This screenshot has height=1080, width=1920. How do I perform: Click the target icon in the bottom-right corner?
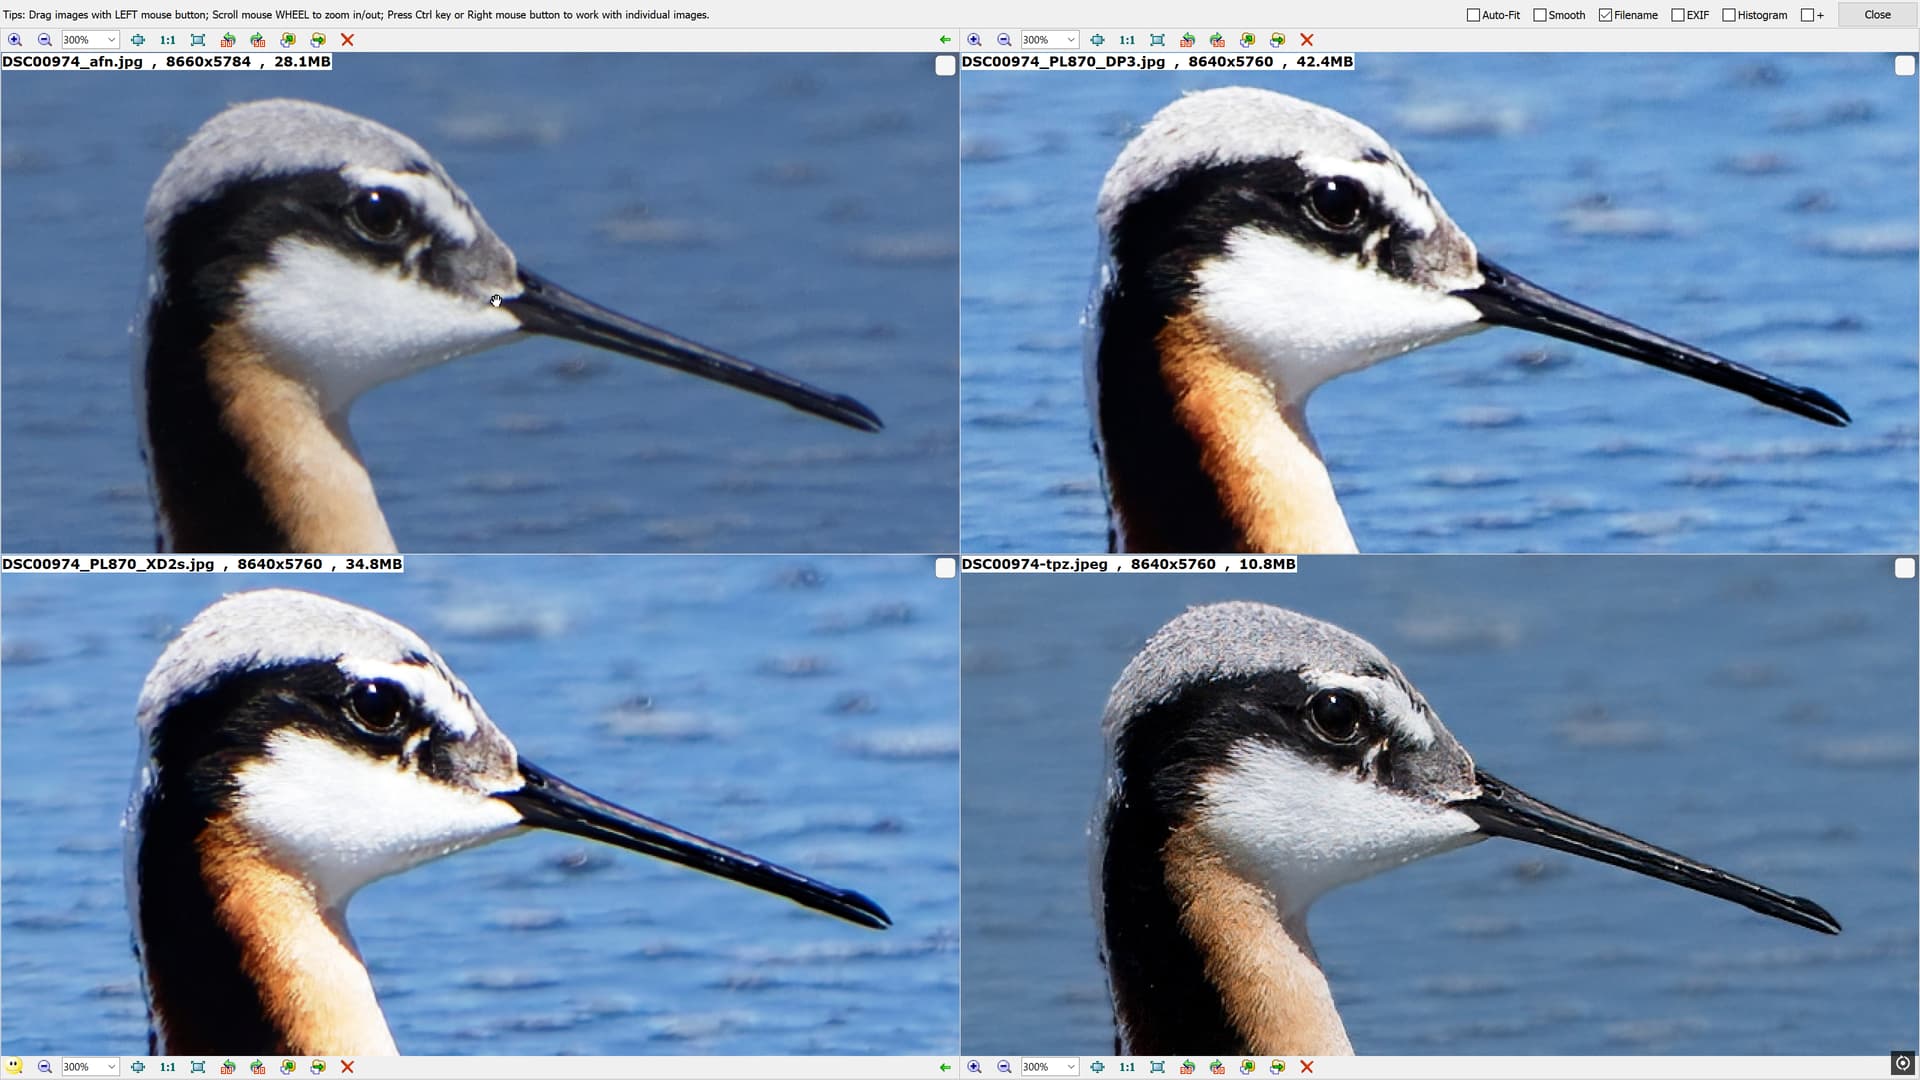pos(1903,1064)
